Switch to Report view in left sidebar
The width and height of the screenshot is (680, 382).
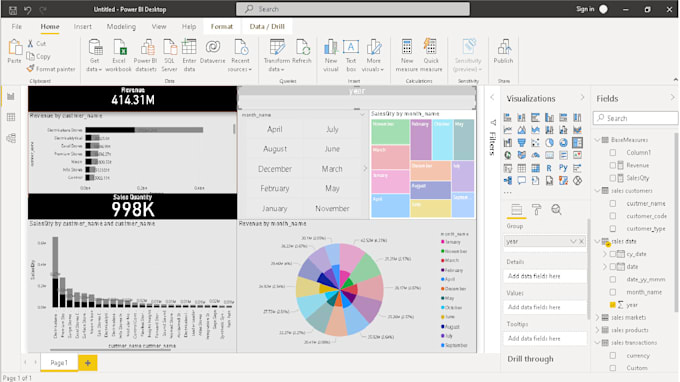click(x=11, y=96)
